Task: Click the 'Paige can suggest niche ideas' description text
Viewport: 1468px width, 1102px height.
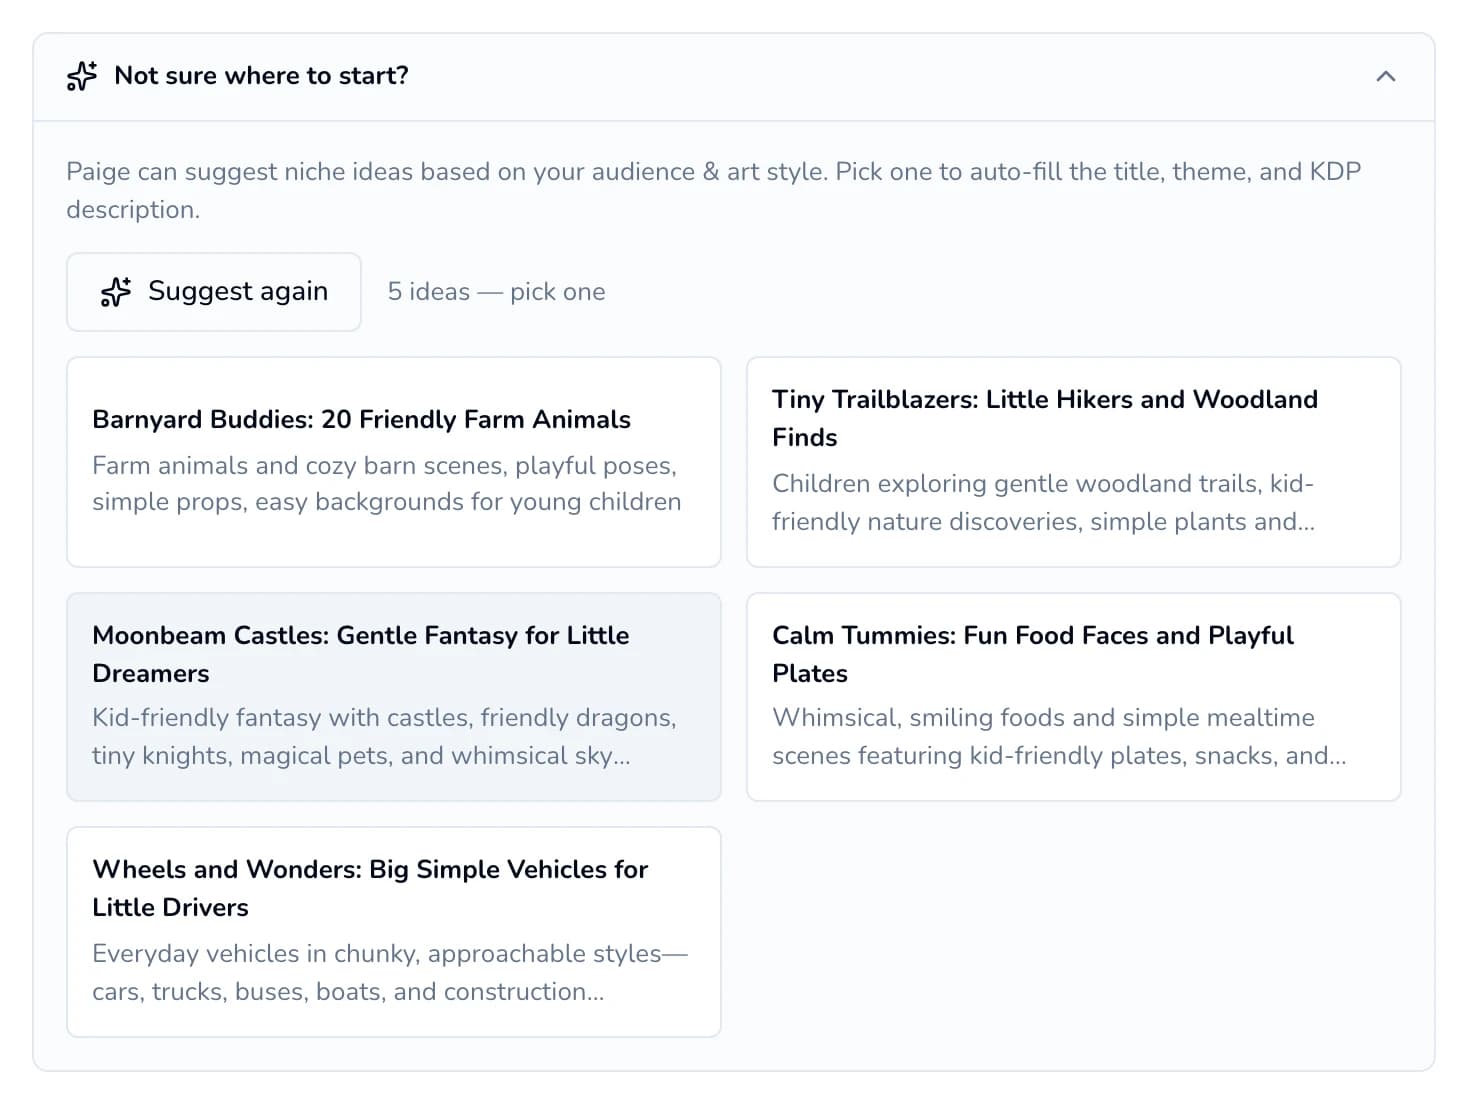Action: click(x=714, y=190)
